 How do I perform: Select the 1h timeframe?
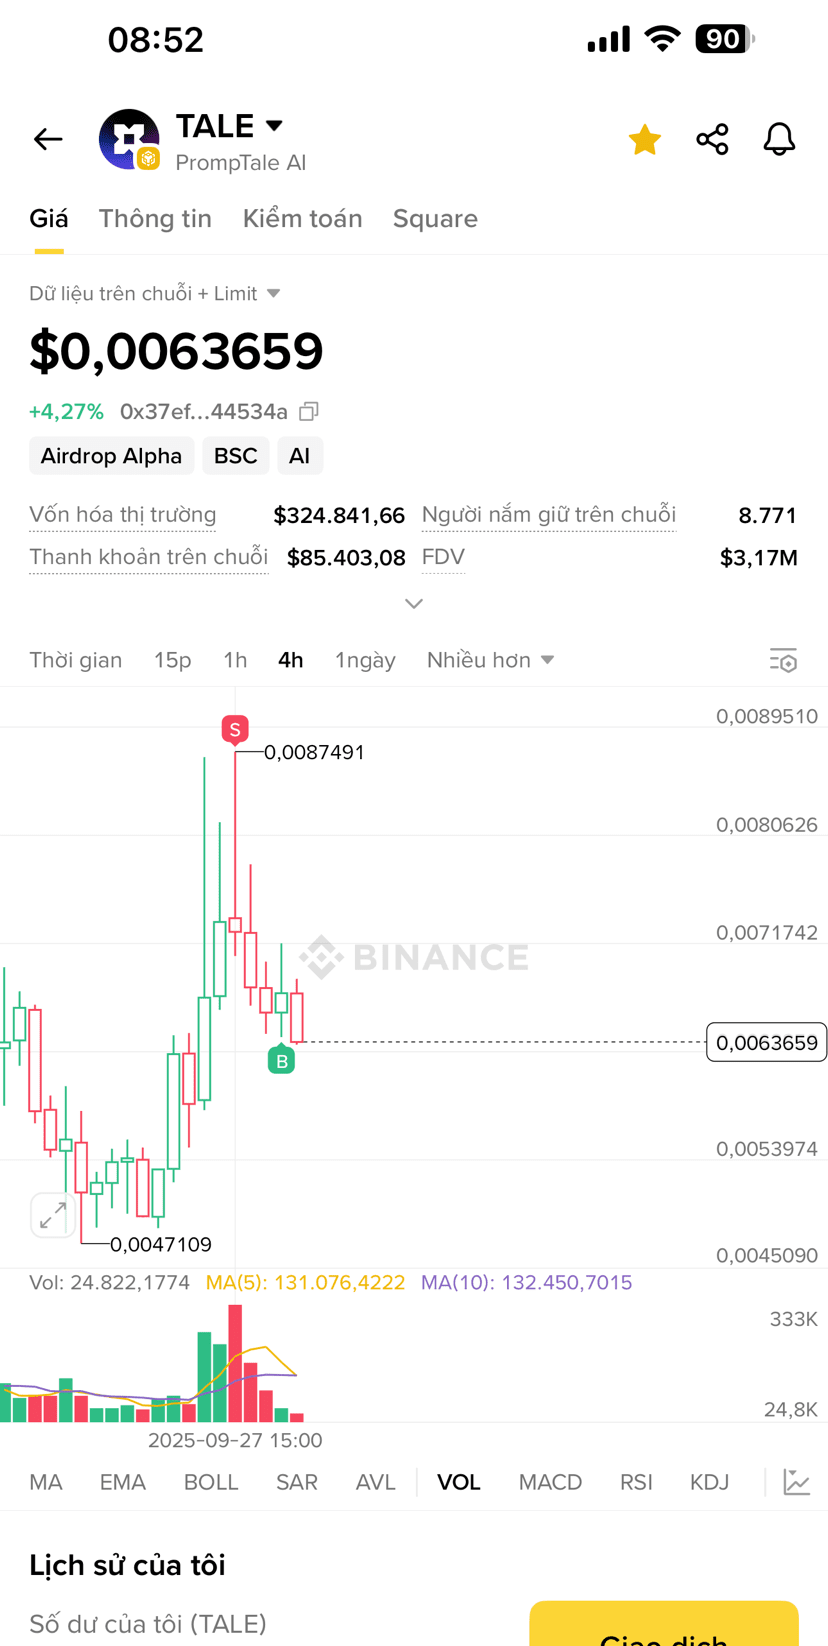tap(235, 660)
